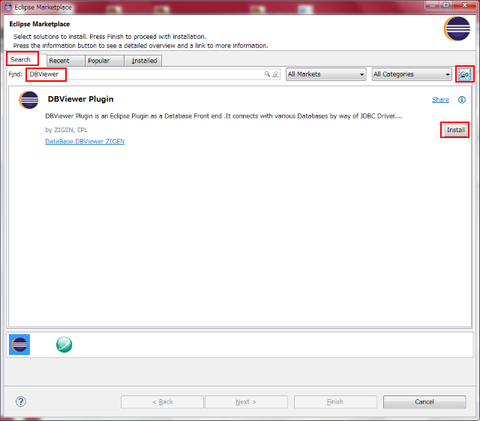
Task: Open the All Categories dropdown
Action: point(412,74)
